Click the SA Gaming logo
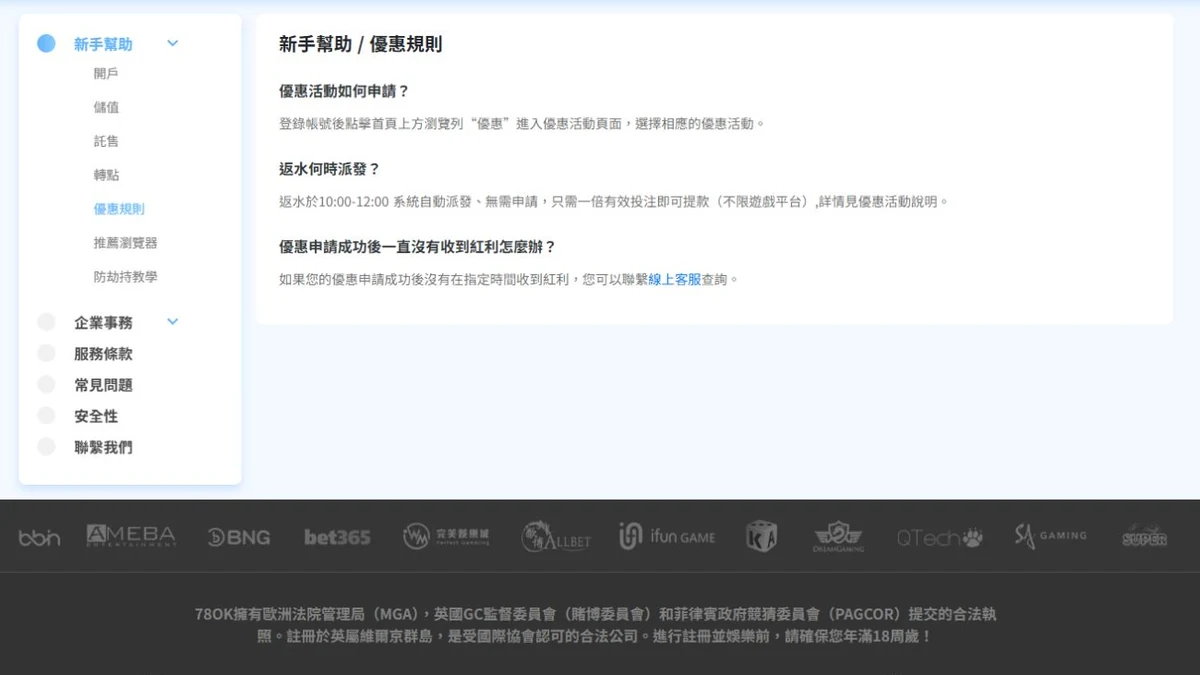1200x675 pixels. tap(1050, 536)
